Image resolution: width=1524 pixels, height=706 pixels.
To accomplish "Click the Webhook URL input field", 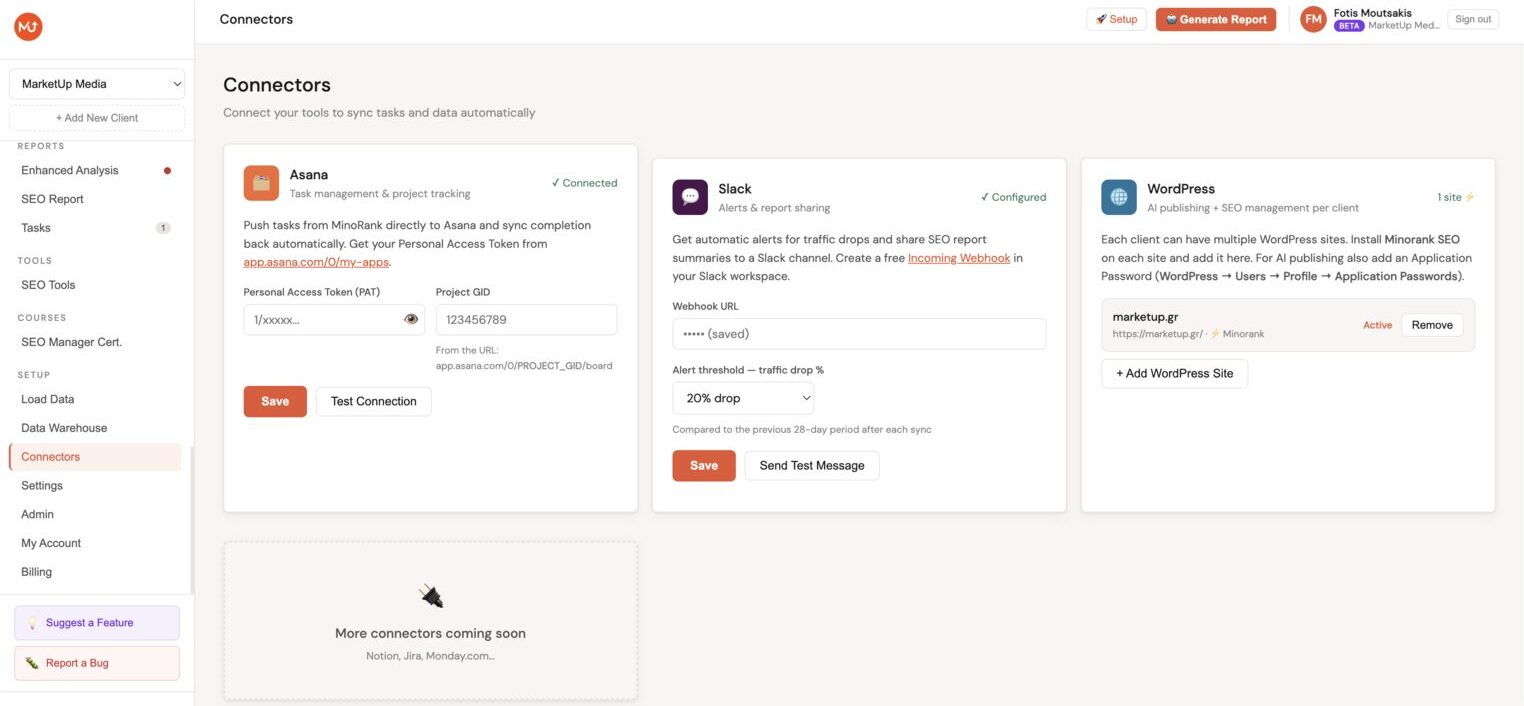I will 859,334.
